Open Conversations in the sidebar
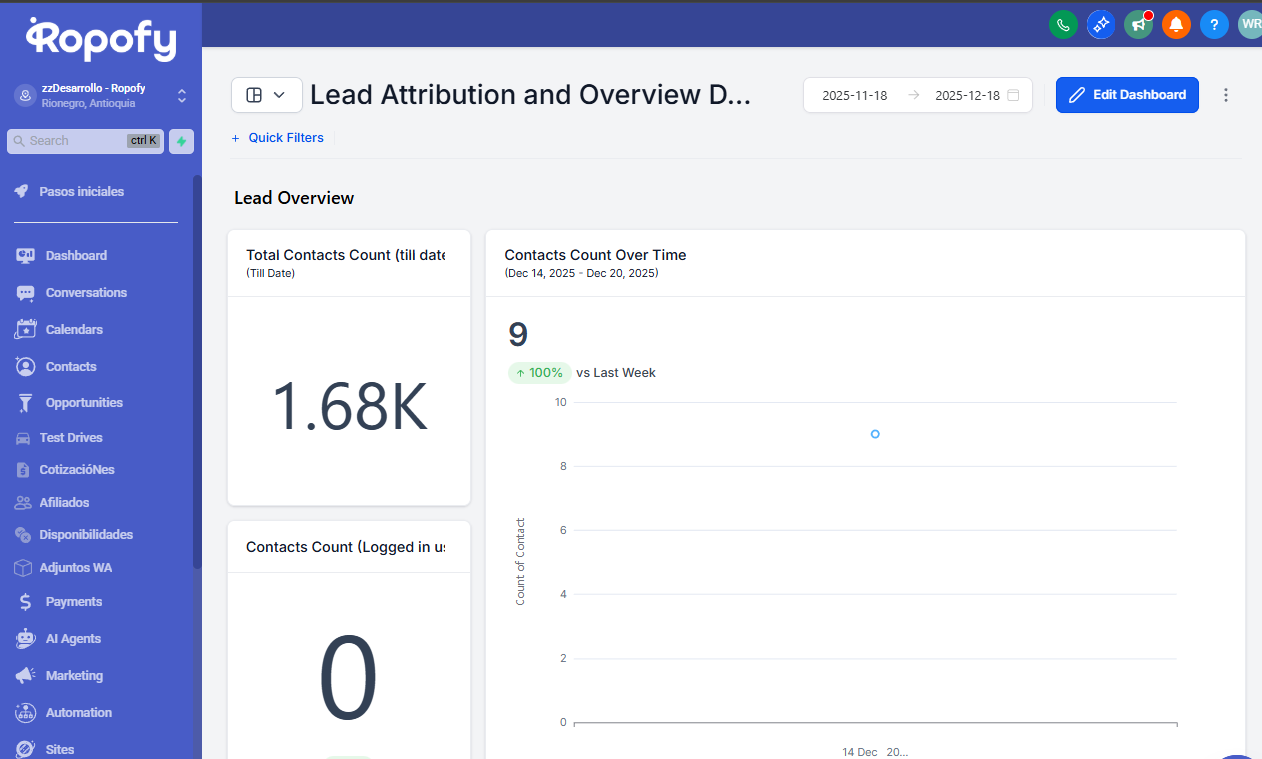 (86, 293)
